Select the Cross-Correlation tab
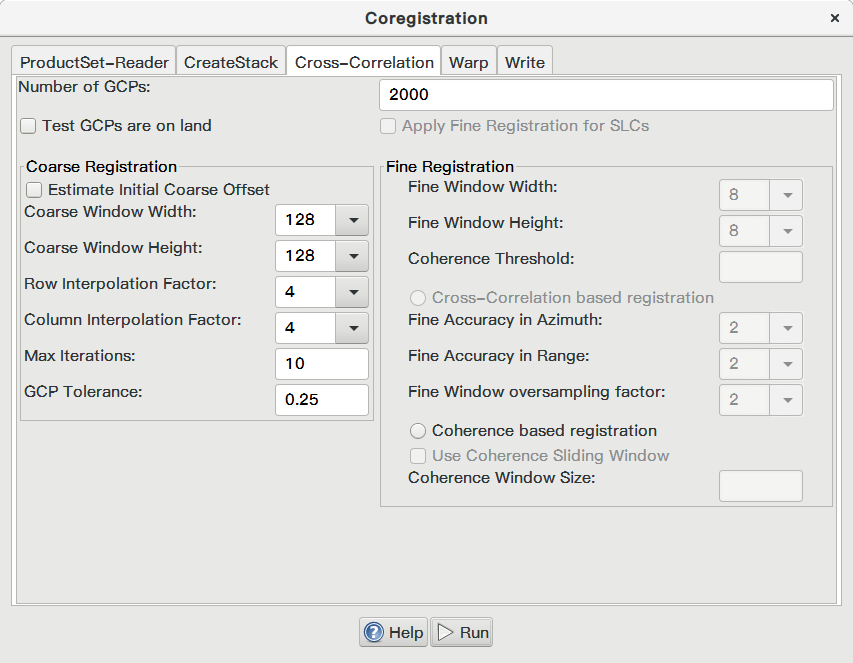Image resolution: width=853 pixels, height=663 pixels. tap(364, 62)
